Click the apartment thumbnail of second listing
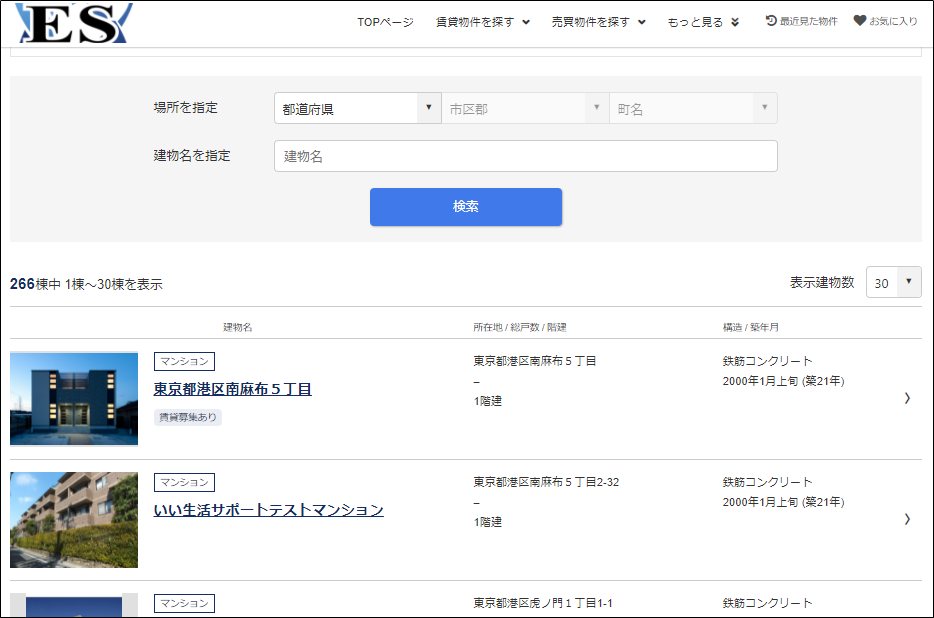Image resolution: width=934 pixels, height=618 pixels. 74,520
